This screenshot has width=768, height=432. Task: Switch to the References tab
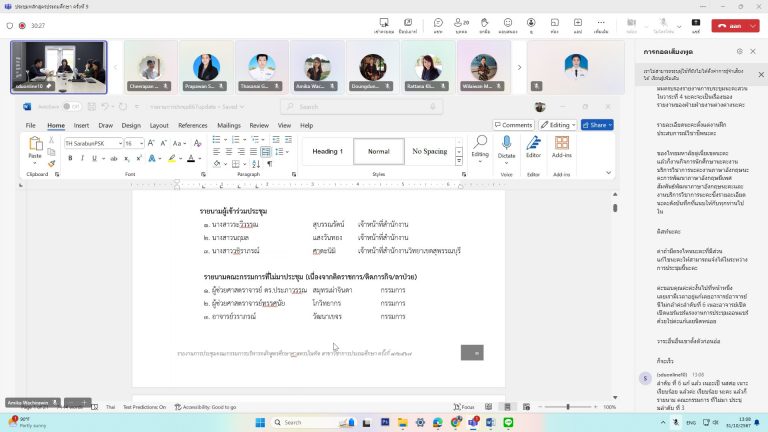(x=192, y=125)
